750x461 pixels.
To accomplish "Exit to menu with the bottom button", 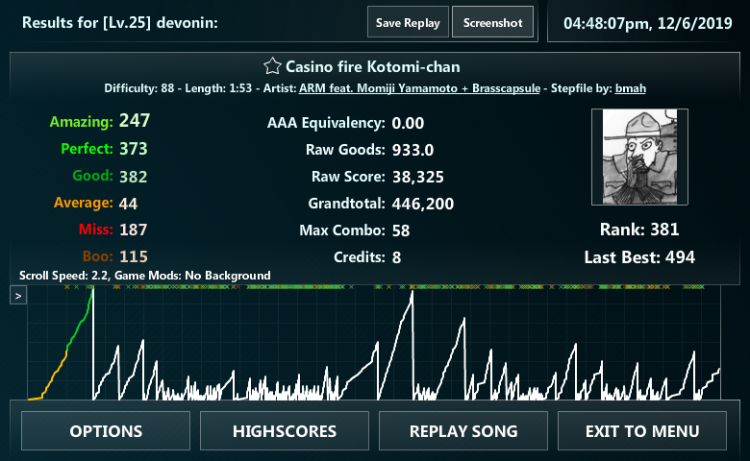I will coord(642,432).
